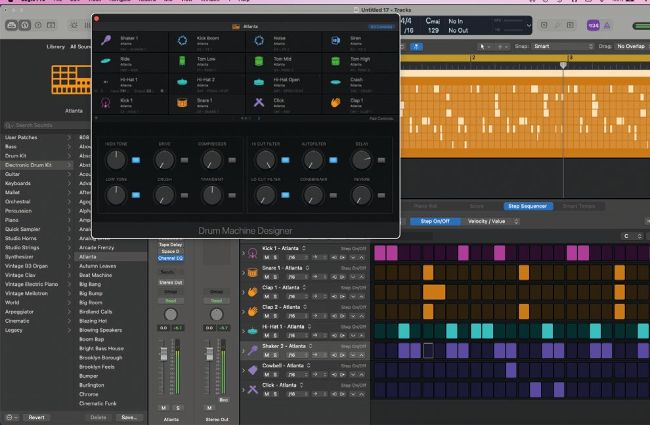Screen dimensions: 650x425
Task: Expand the Snare 1 - Atlanta row
Action: pyautogui.click(x=243, y=272)
